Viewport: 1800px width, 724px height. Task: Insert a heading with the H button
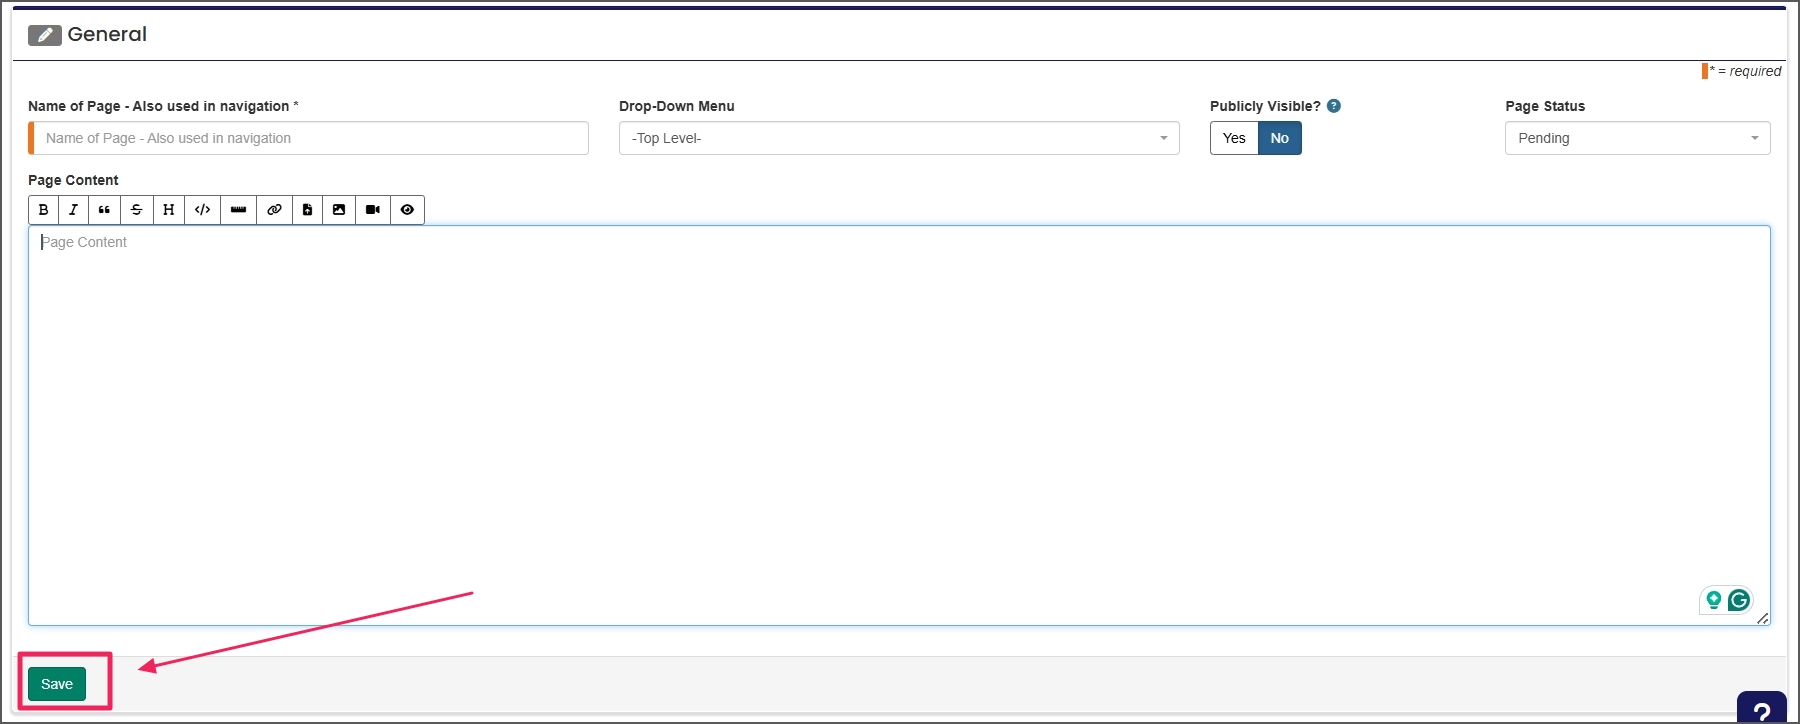169,210
